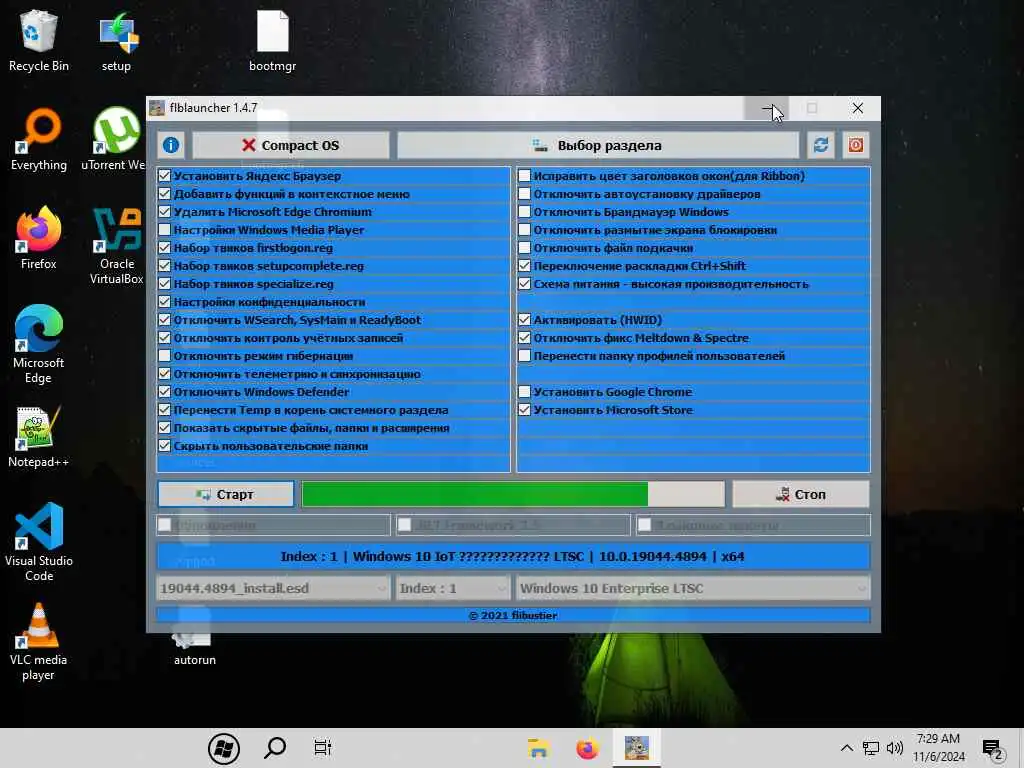
Task: Select the uTorrent Web desktop shortcut
Action: click(x=115, y=140)
